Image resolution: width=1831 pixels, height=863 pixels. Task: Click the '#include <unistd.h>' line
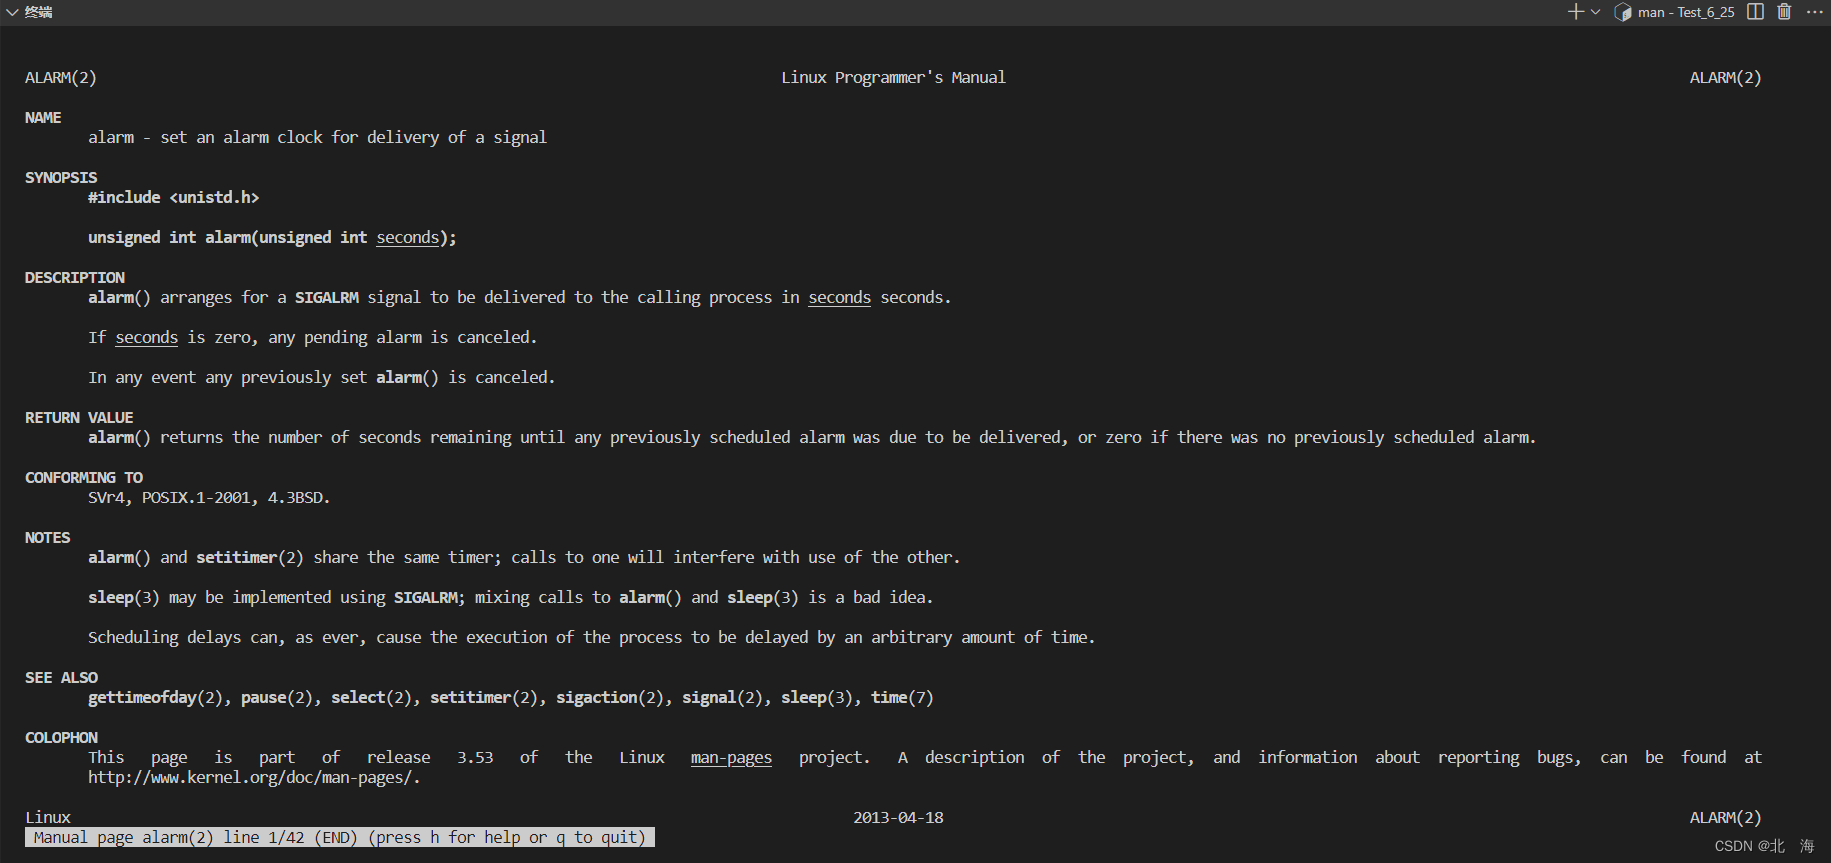click(173, 197)
